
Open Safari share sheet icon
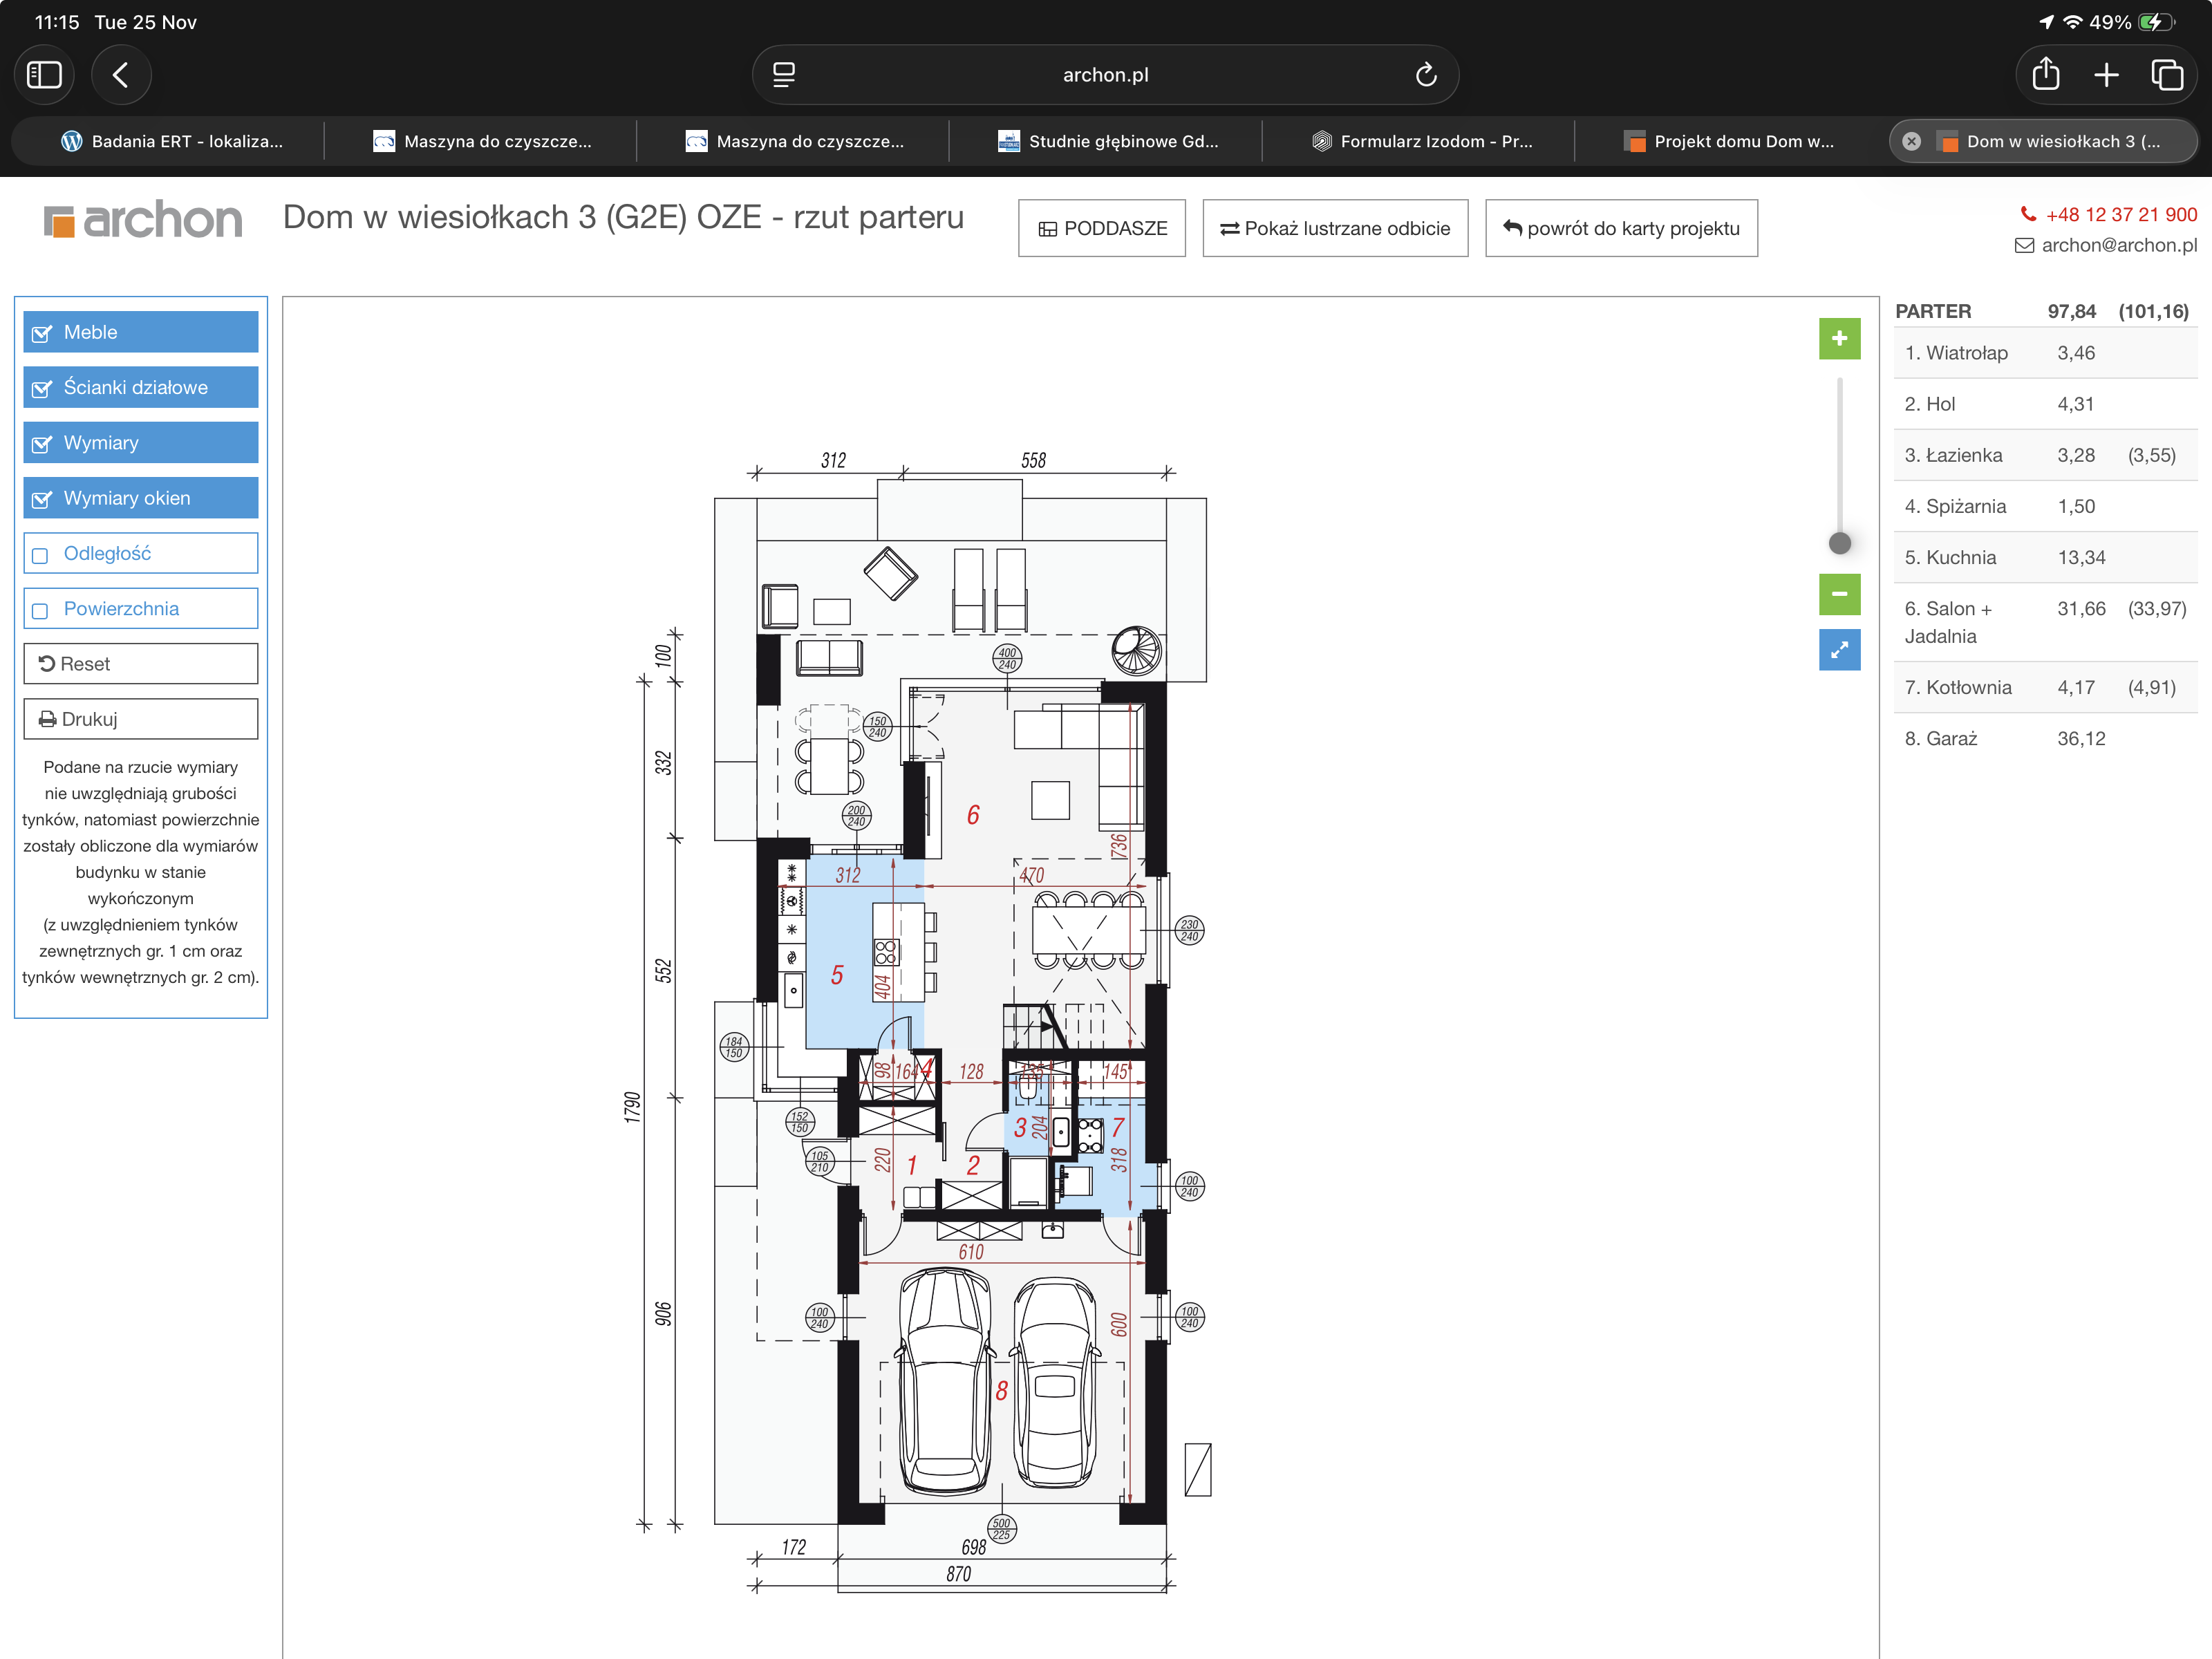coord(2045,75)
